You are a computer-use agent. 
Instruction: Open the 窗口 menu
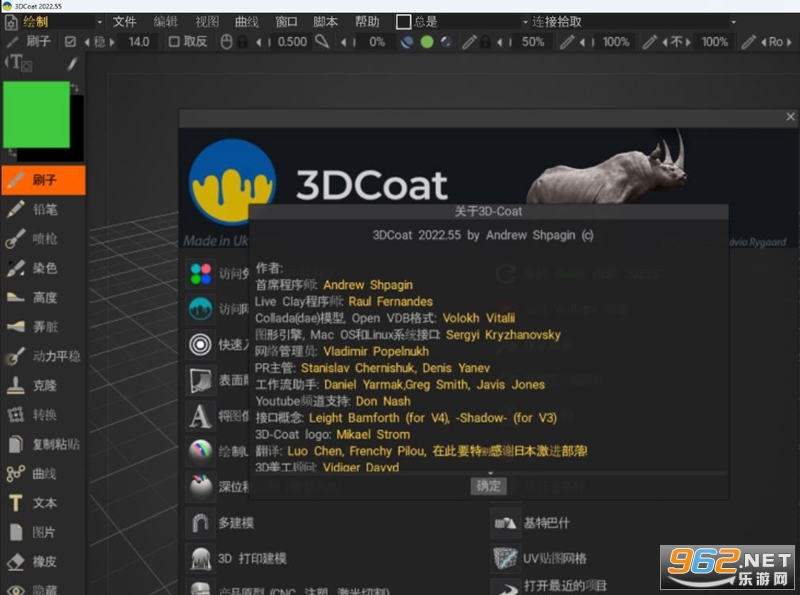coord(286,22)
